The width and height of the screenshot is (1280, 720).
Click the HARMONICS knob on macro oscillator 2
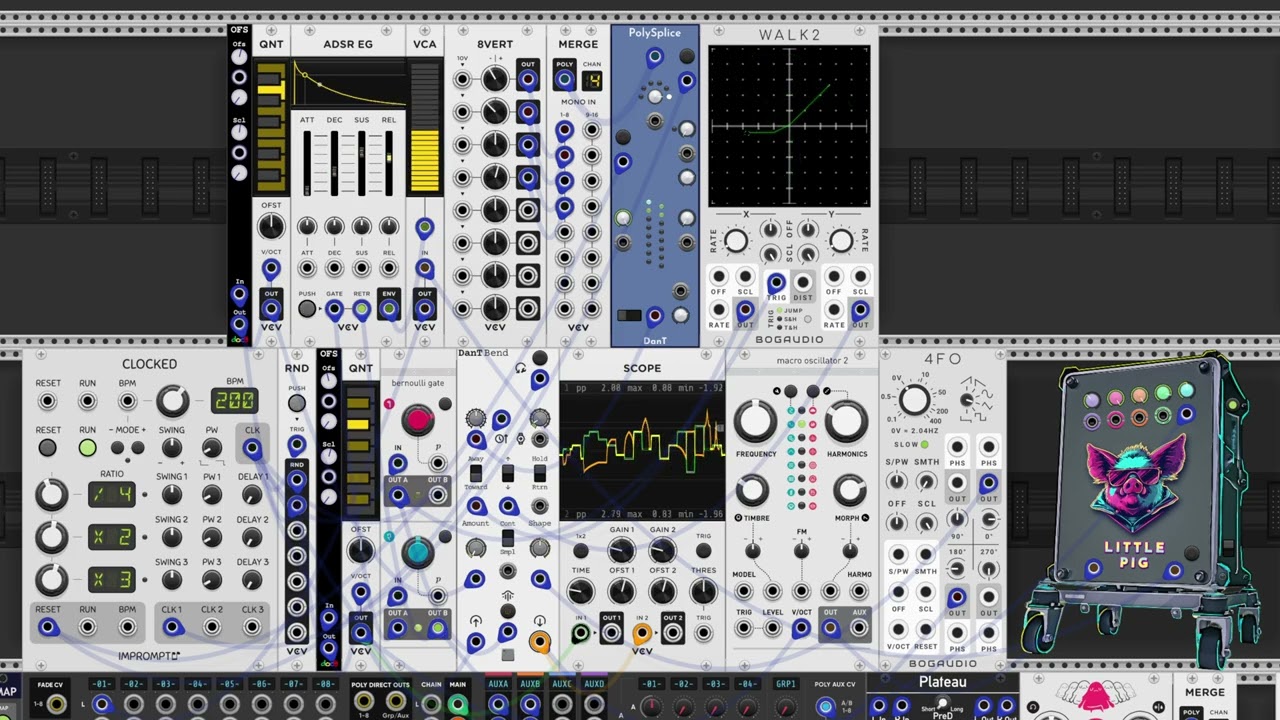pyautogui.click(x=847, y=422)
